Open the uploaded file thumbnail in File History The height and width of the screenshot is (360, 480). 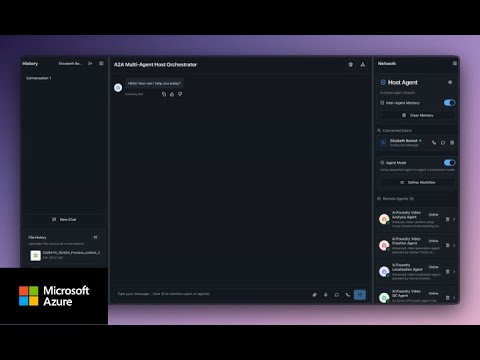[36, 256]
